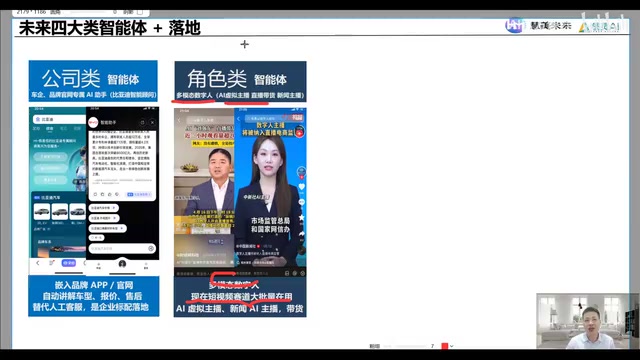Click the third, widest suggestion chip
The height and width of the screenshot is (360, 640).
click(108, 228)
